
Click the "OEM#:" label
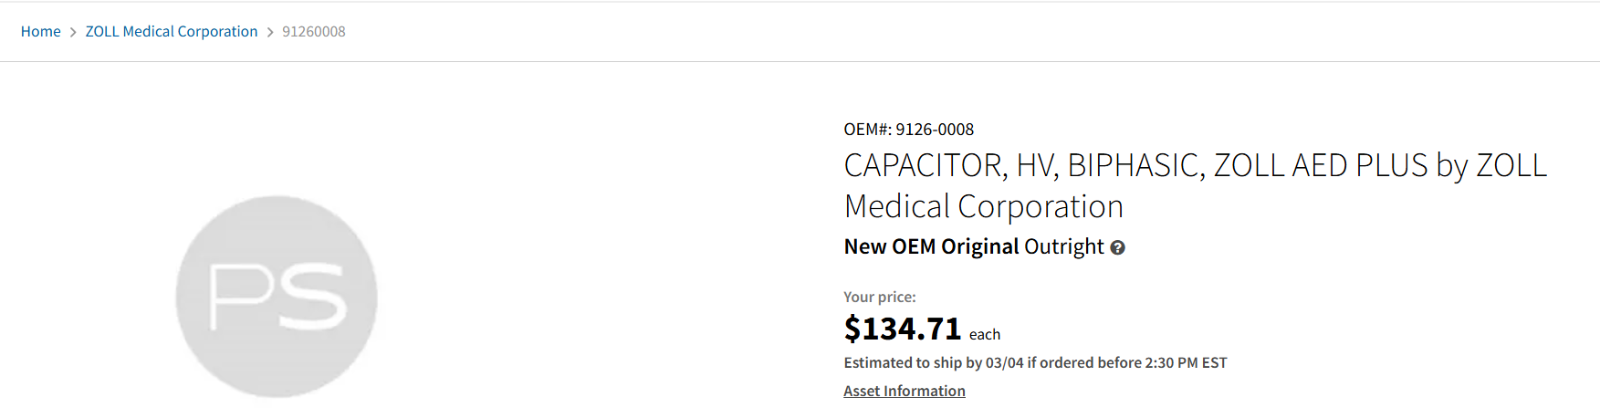(x=867, y=129)
